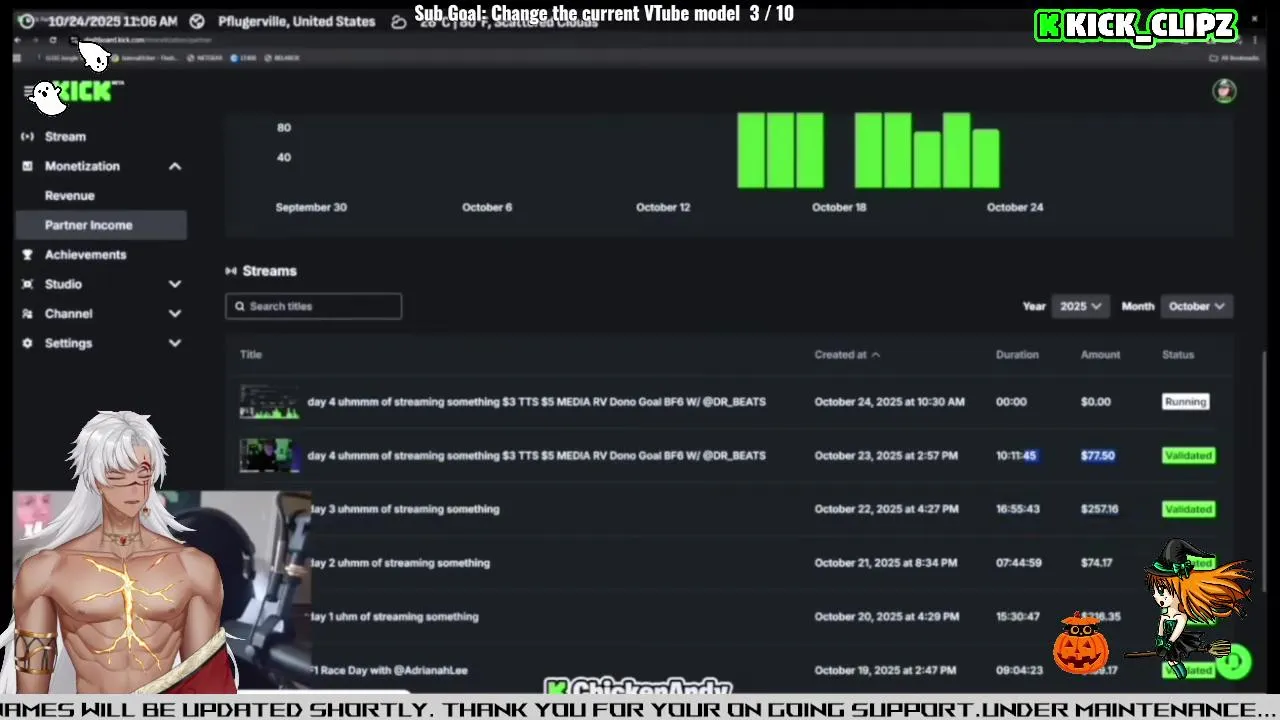Click 'October 23, 2025 at 2:57 PM' cell

(886, 456)
